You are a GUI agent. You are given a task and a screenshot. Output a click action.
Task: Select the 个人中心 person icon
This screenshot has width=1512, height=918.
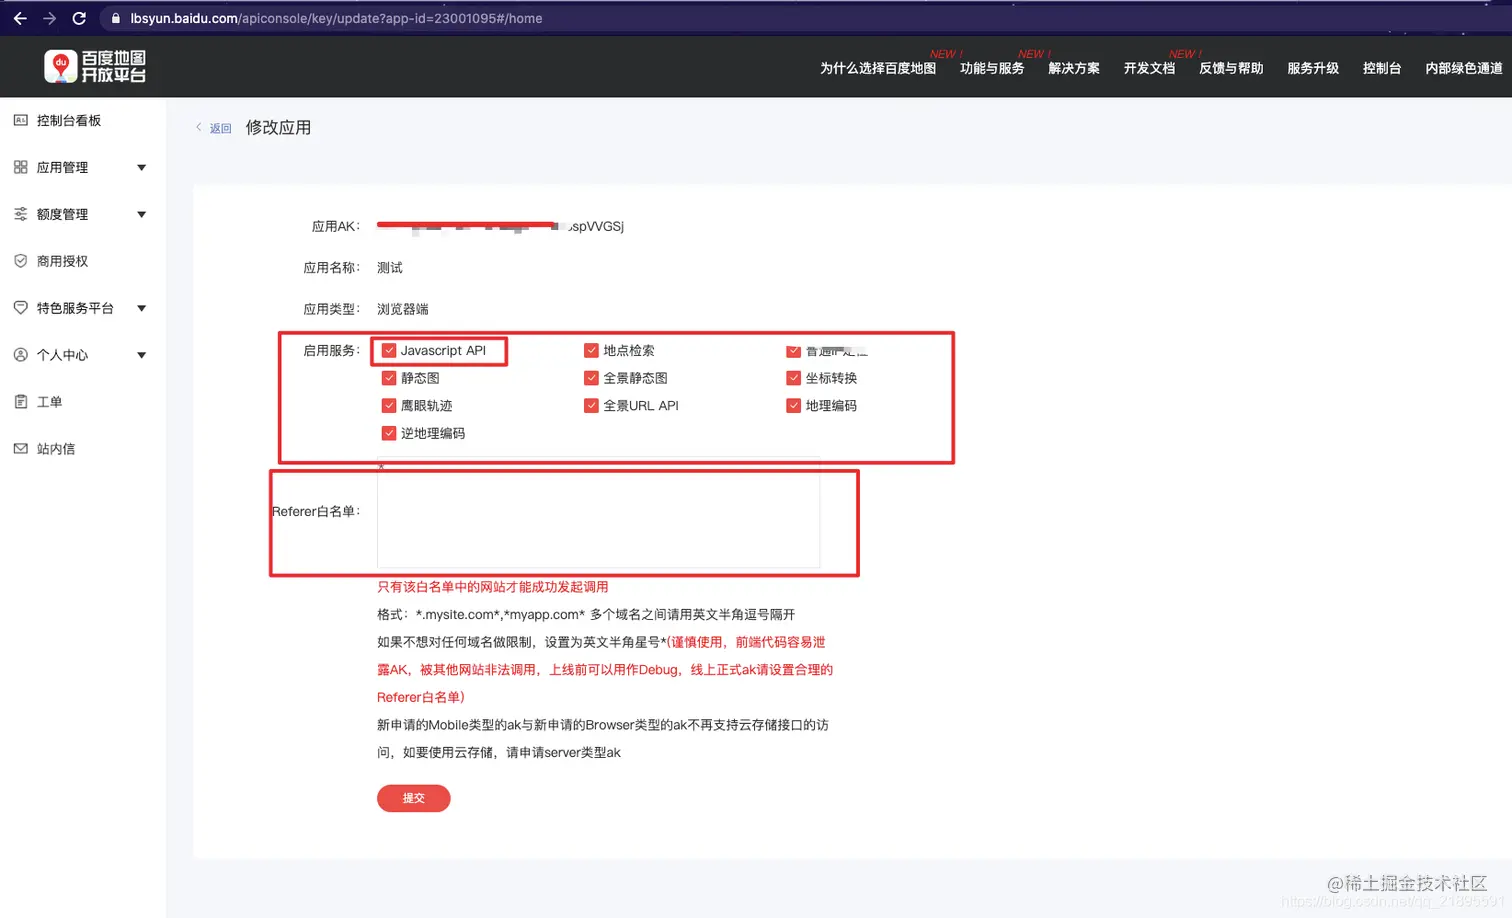21,354
